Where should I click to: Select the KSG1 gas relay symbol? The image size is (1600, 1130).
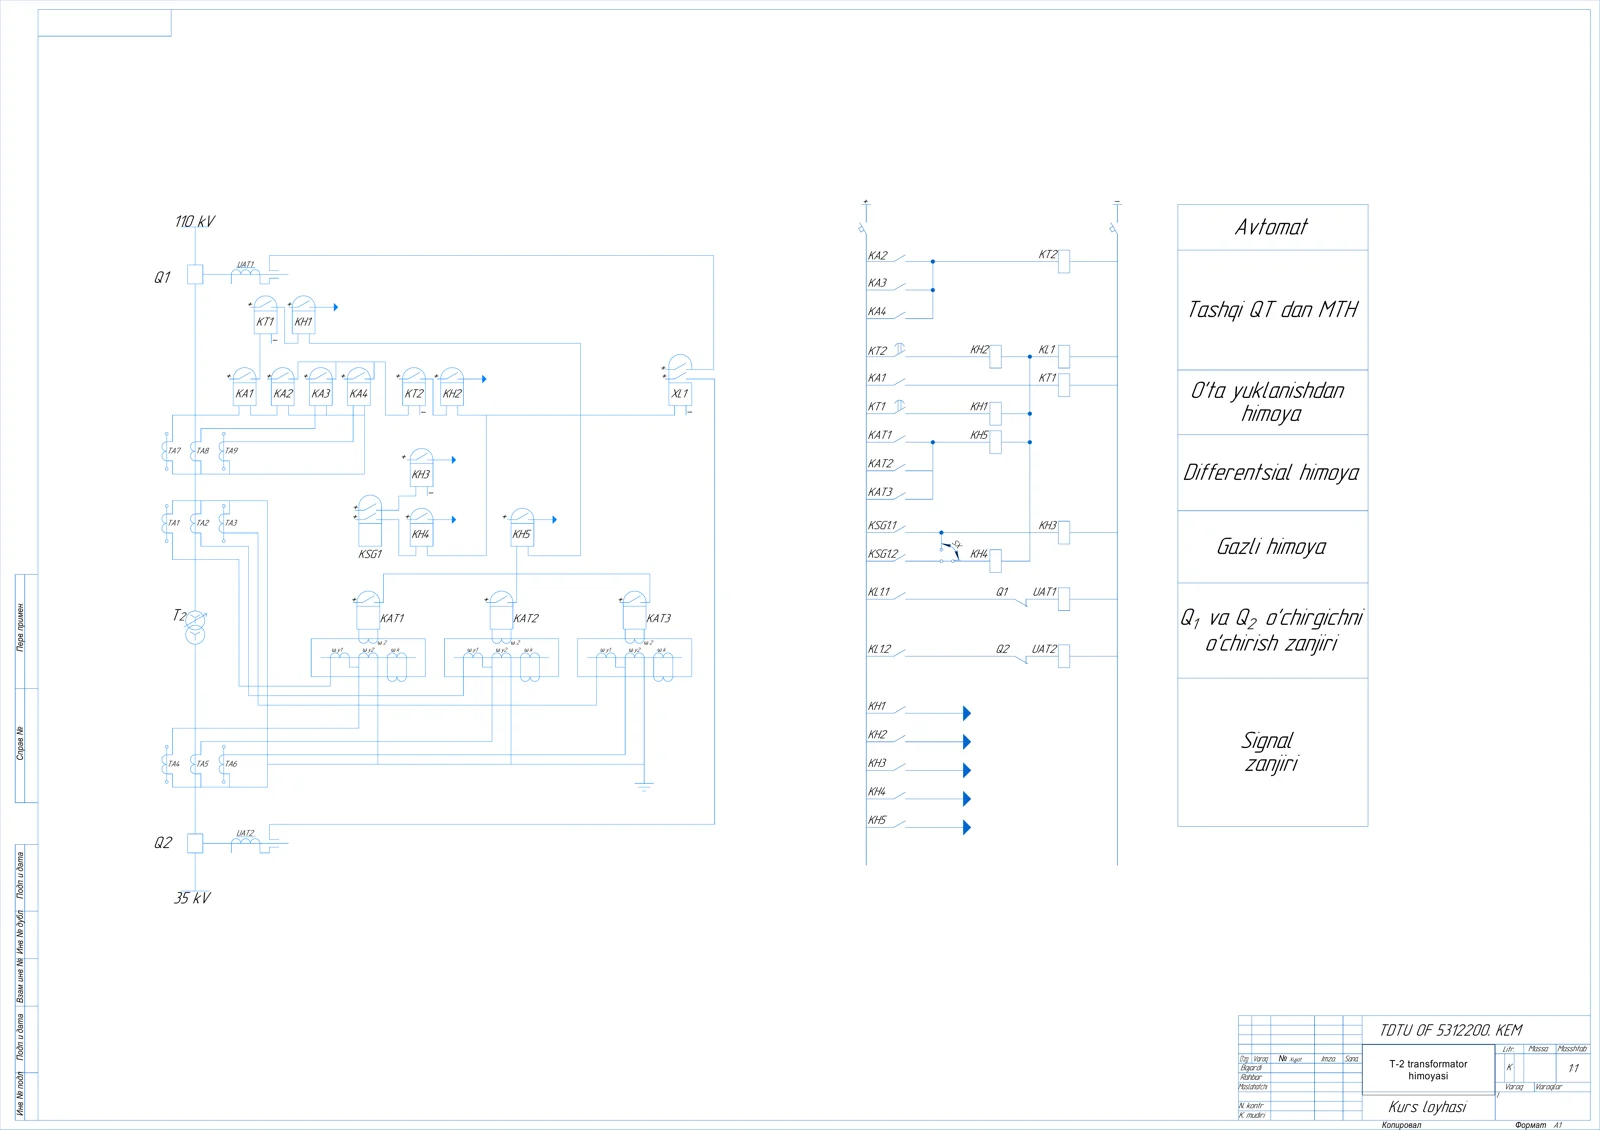click(369, 521)
